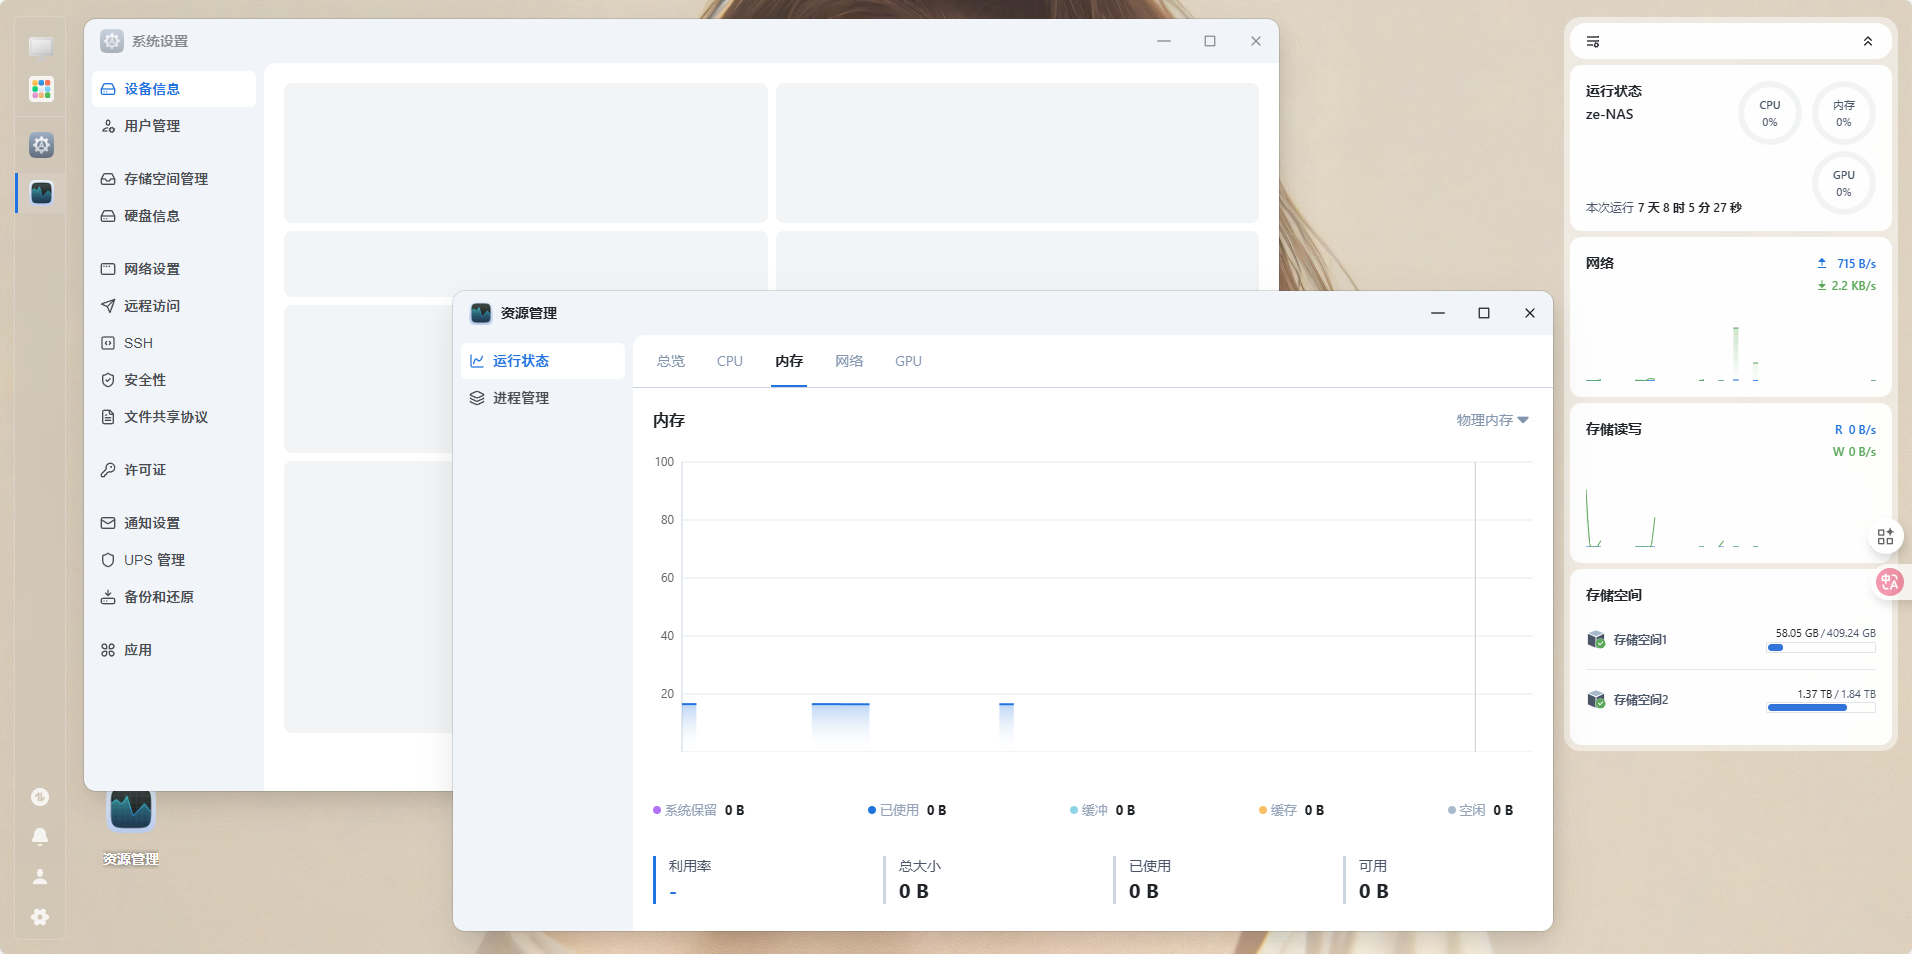
Task: Click the 存储空间1 usage bar
Action: point(1821,648)
